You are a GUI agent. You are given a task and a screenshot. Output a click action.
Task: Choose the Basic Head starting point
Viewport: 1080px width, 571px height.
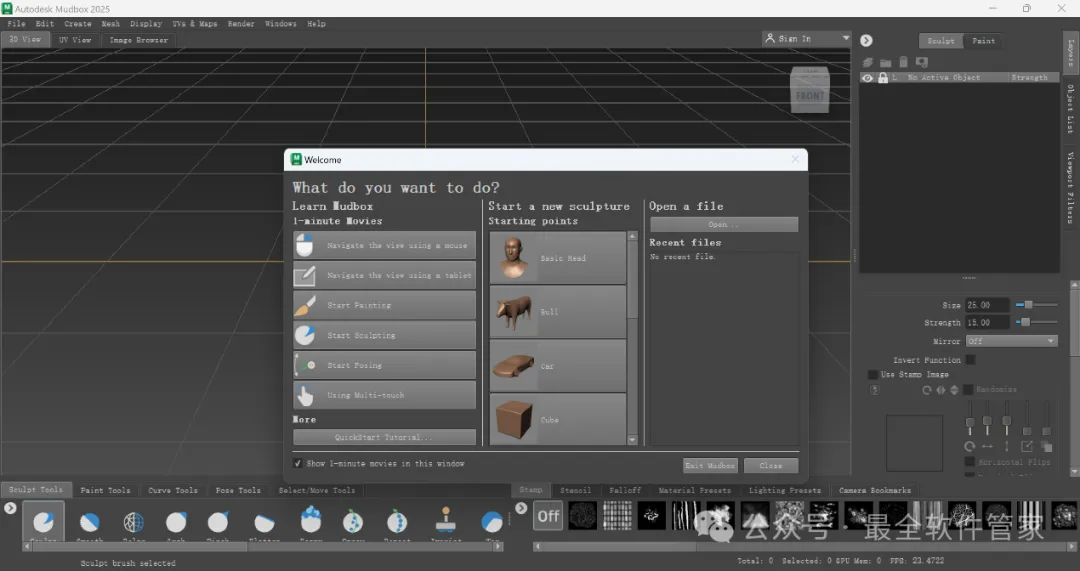(558, 258)
